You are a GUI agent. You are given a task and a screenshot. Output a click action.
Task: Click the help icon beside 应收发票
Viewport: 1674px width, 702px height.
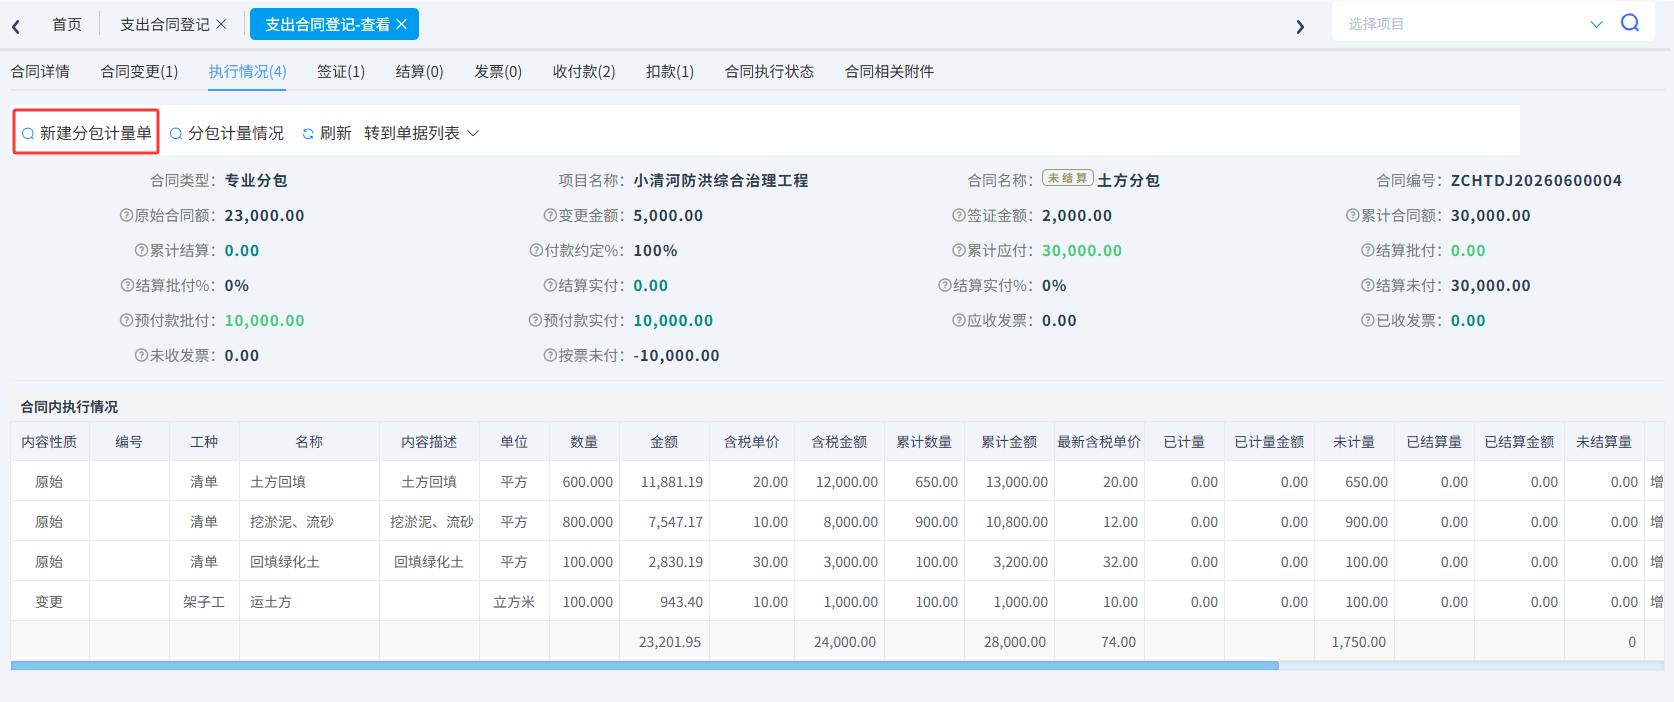(959, 320)
